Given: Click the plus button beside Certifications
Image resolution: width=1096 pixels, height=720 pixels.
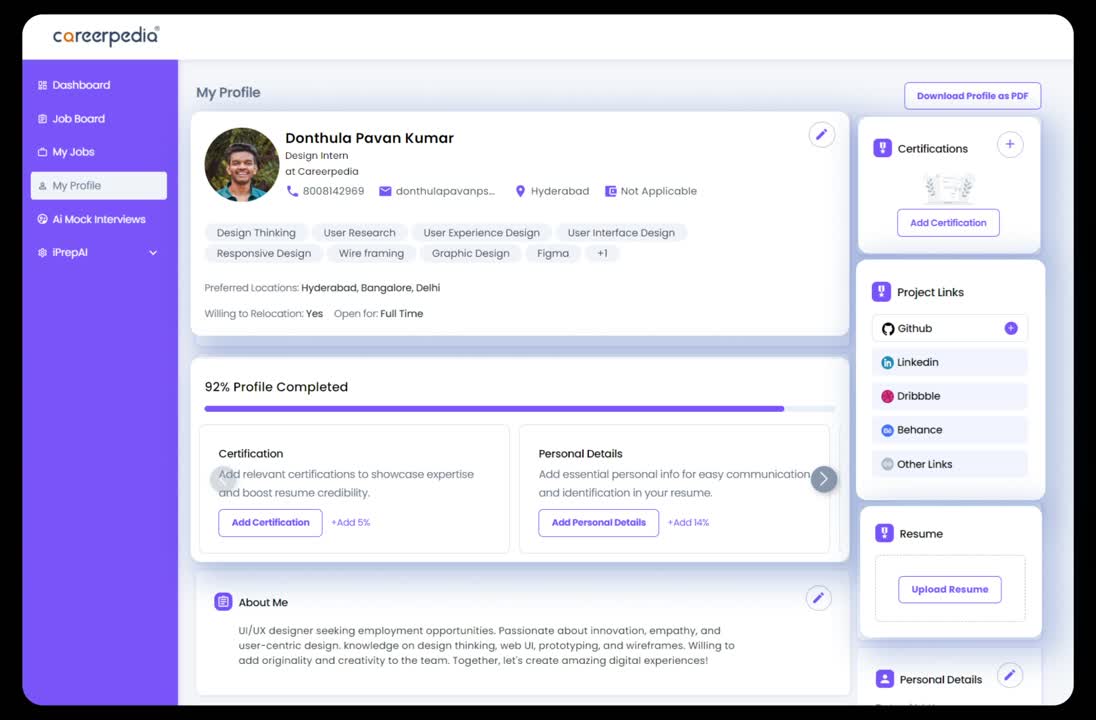Looking at the screenshot, I should (1010, 144).
